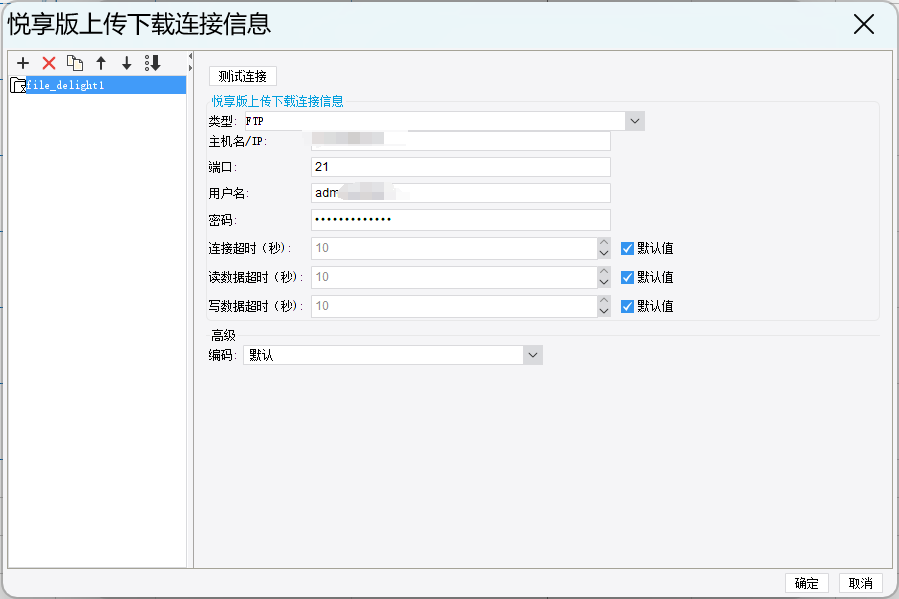Screen dimensions: 899x599
Task: Click the 测试连接 button
Action: pyautogui.click(x=243, y=76)
